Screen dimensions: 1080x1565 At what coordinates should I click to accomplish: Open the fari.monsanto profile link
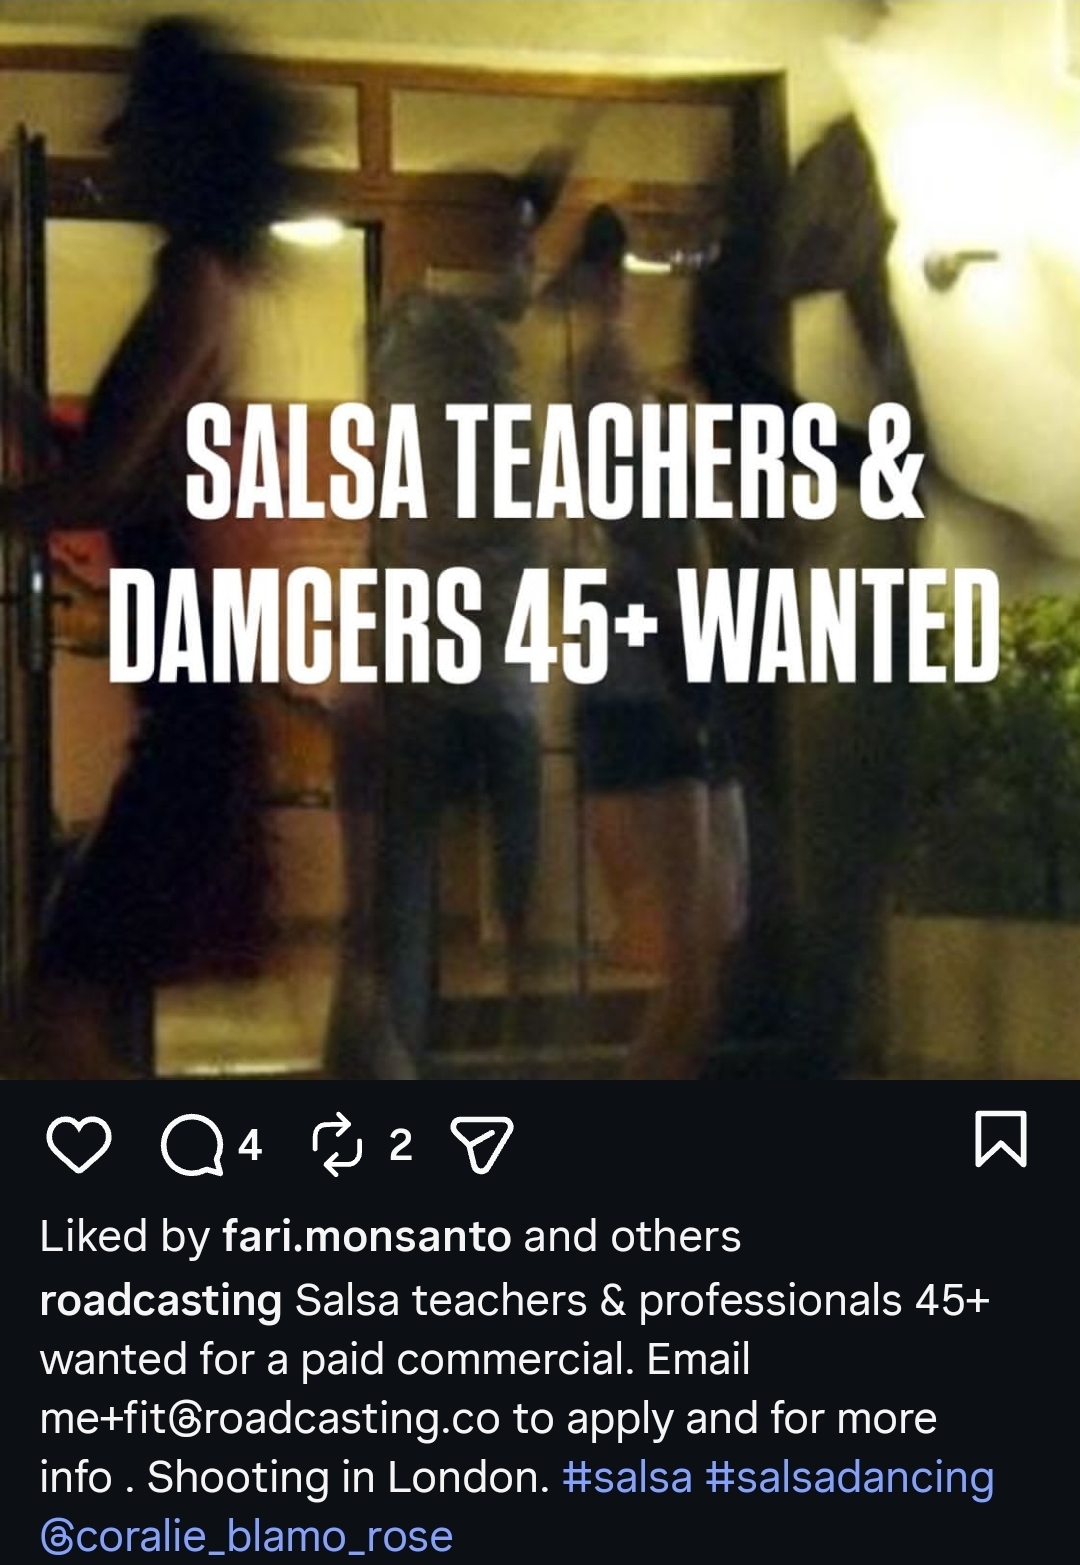click(366, 1237)
